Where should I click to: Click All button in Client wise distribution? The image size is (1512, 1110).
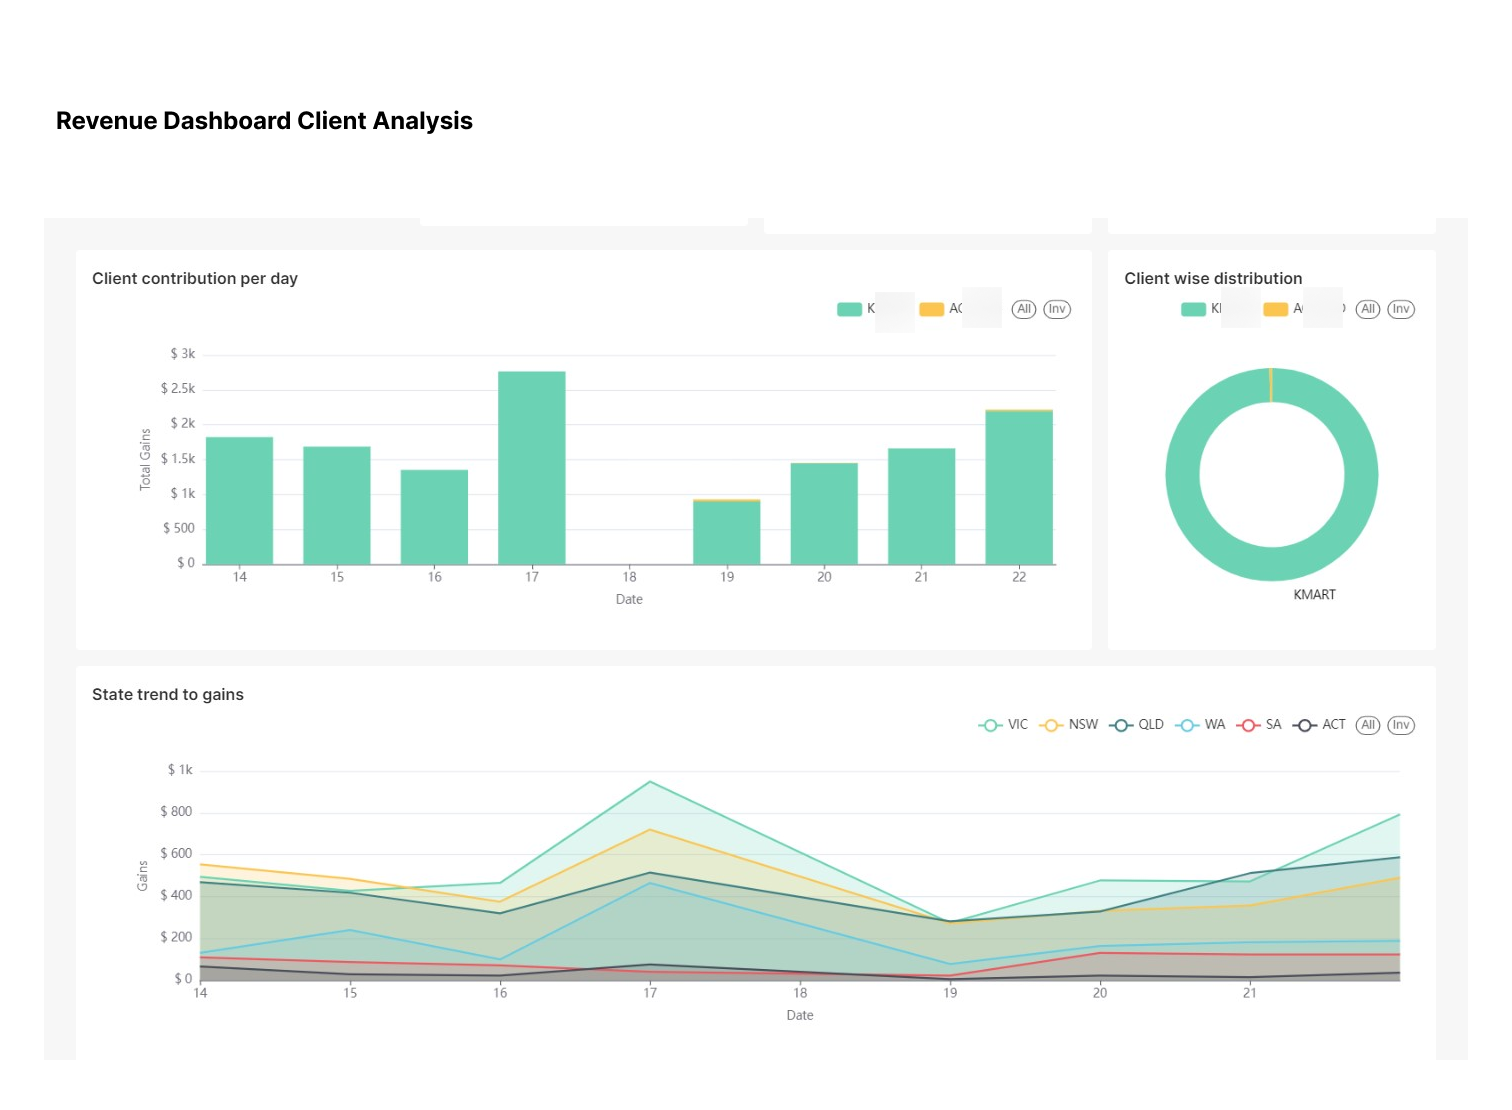pyautogui.click(x=1368, y=309)
